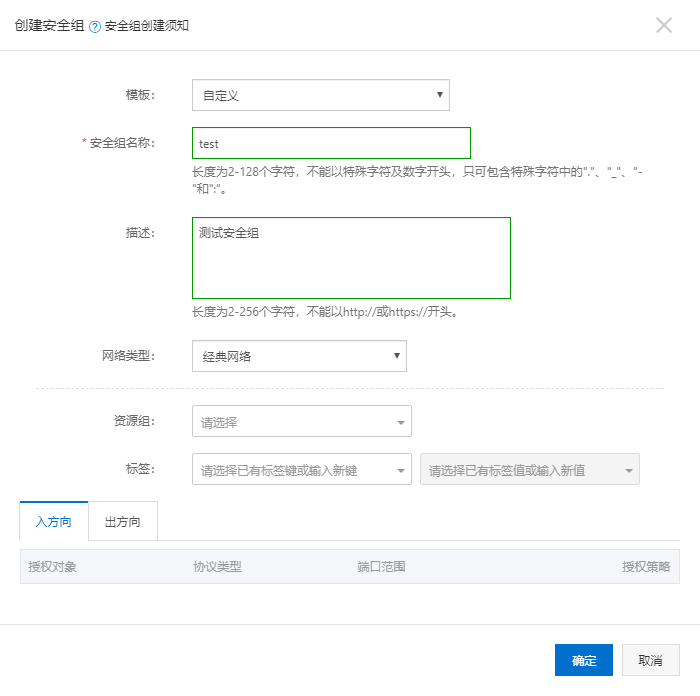Click the 资源组 field label
This screenshot has width=700, height=696.
[134, 421]
